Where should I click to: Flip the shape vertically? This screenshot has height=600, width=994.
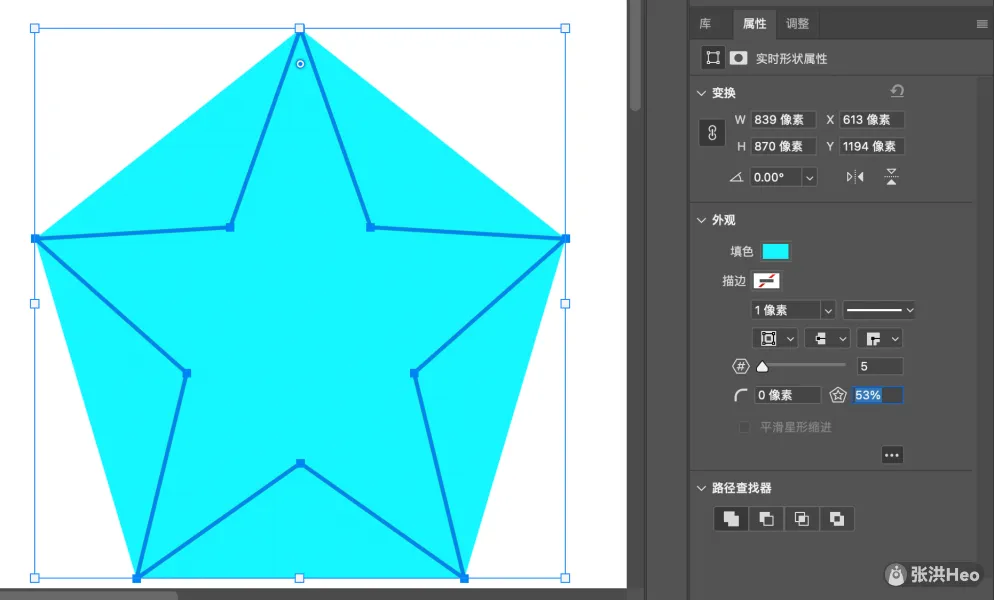(891, 177)
